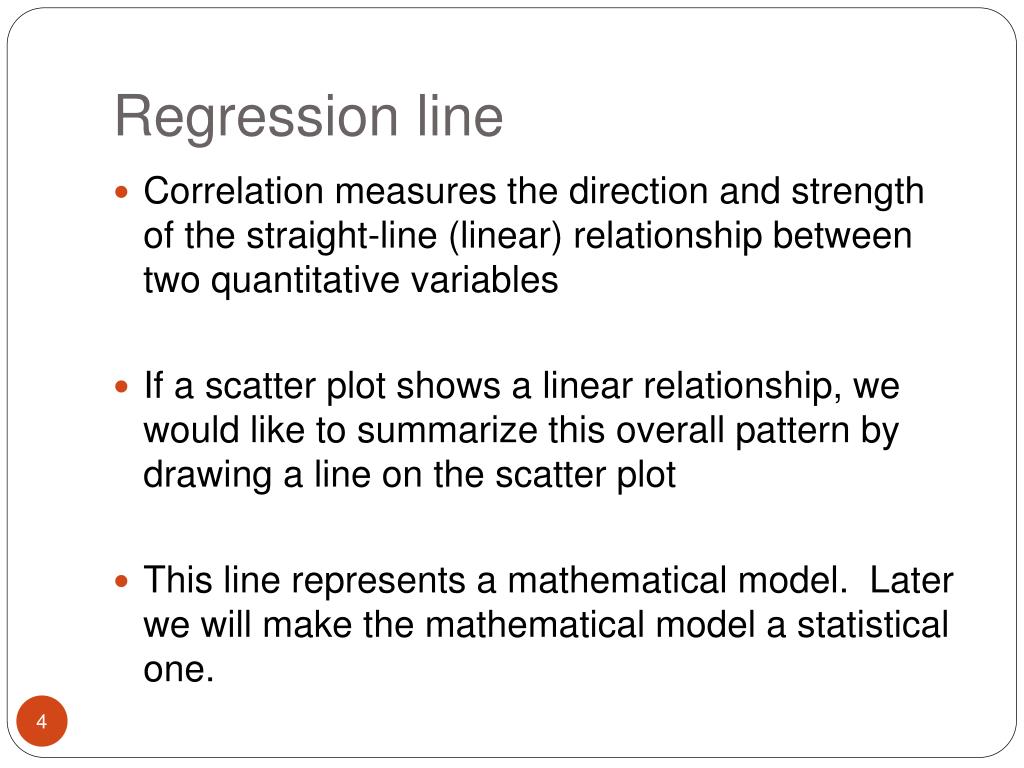Click the line 'two quantitative variables'

(x=351, y=280)
